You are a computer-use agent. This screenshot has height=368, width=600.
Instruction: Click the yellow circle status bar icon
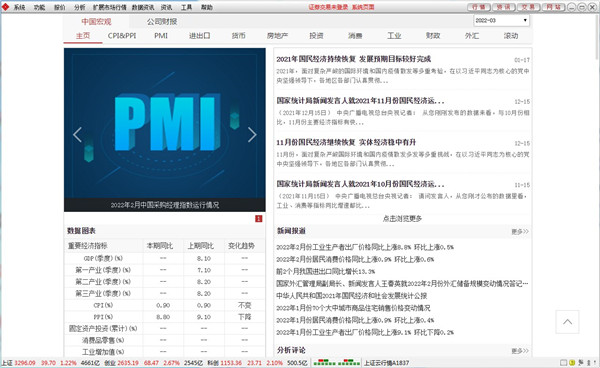pyautogui.click(x=572, y=362)
